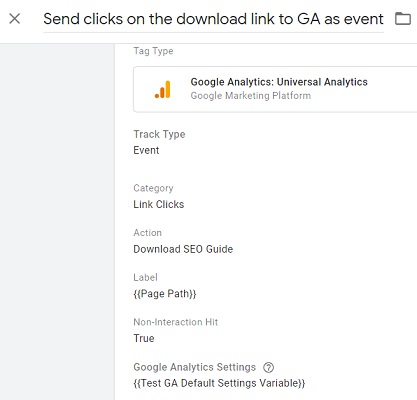Click the Track Type label
Viewport: 417px width, 400px height.
[159, 134]
